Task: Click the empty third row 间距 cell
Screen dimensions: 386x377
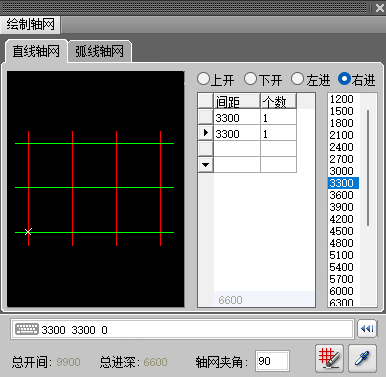Action: pos(237,149)
